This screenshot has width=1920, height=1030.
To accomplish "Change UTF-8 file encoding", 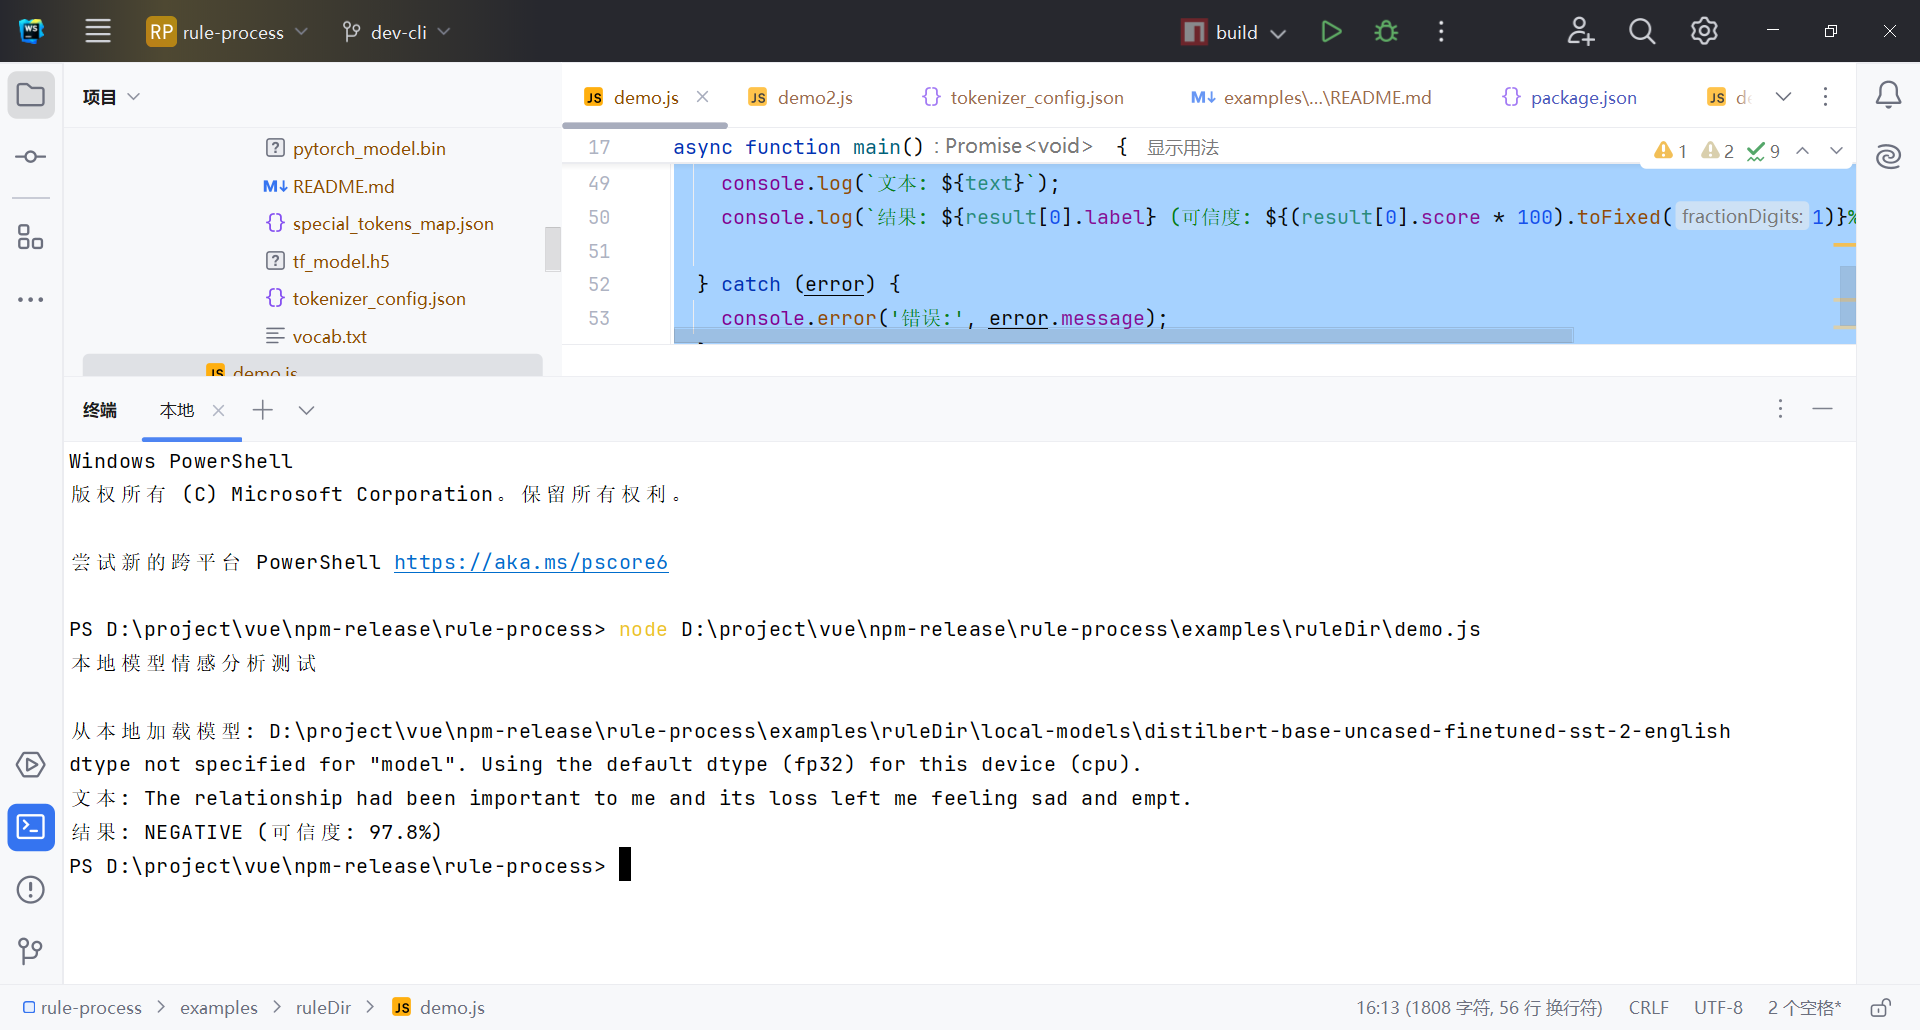I will [1718, 1008].
